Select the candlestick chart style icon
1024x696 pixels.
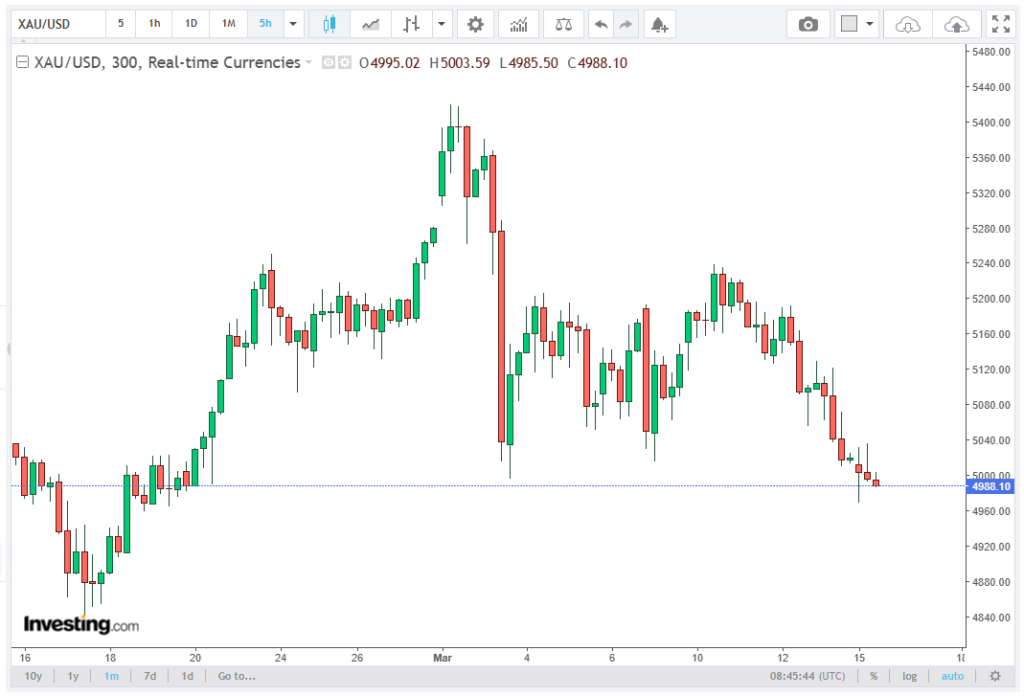coord(329,24)
